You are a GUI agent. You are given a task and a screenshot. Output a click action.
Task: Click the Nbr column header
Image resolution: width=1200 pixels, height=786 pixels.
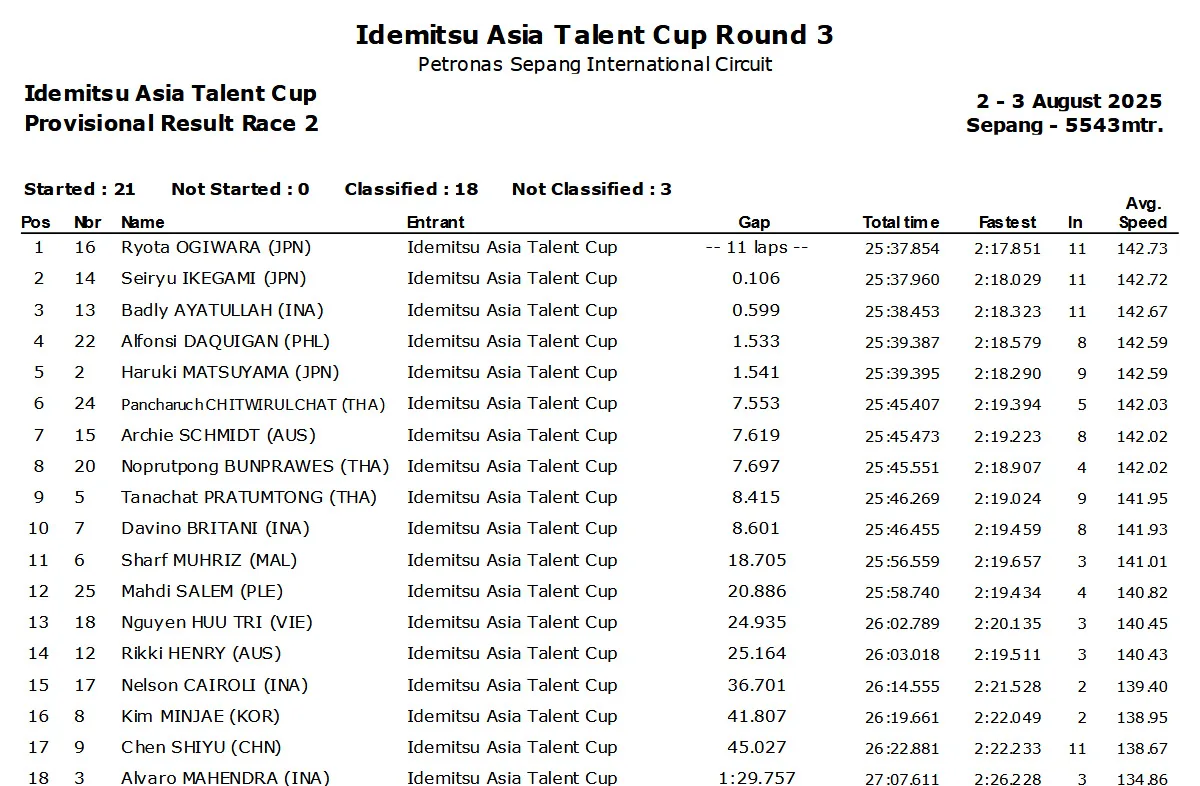[x=87, y=222]
